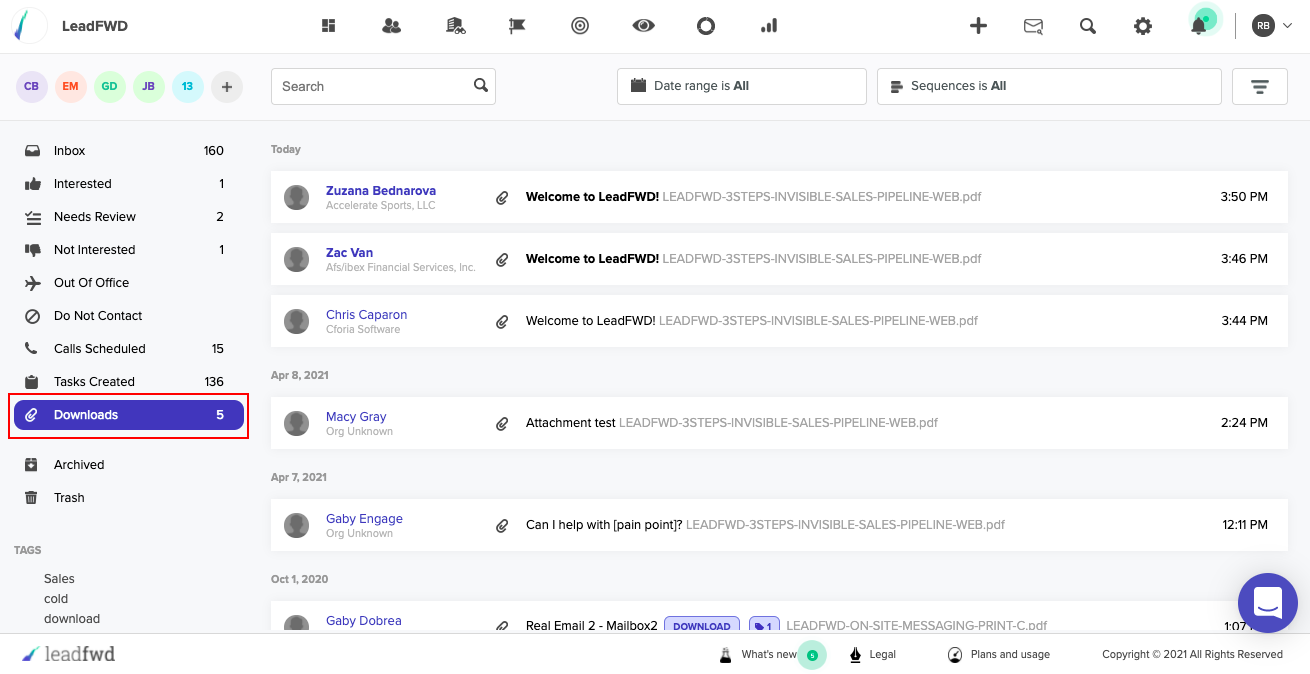Toggle the EM user avatar filter
The width and height of the screenshot is (1310, 674).
tap(70, 87)
